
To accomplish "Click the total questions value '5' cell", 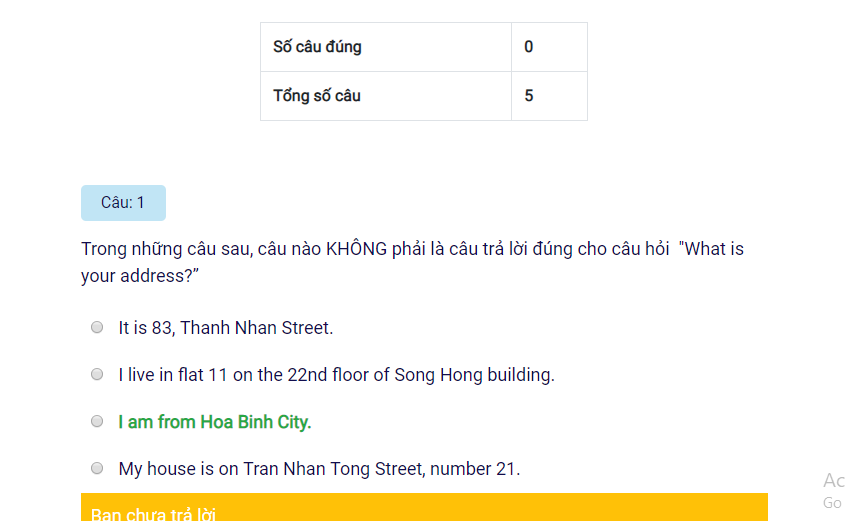I will coord(549,96).
